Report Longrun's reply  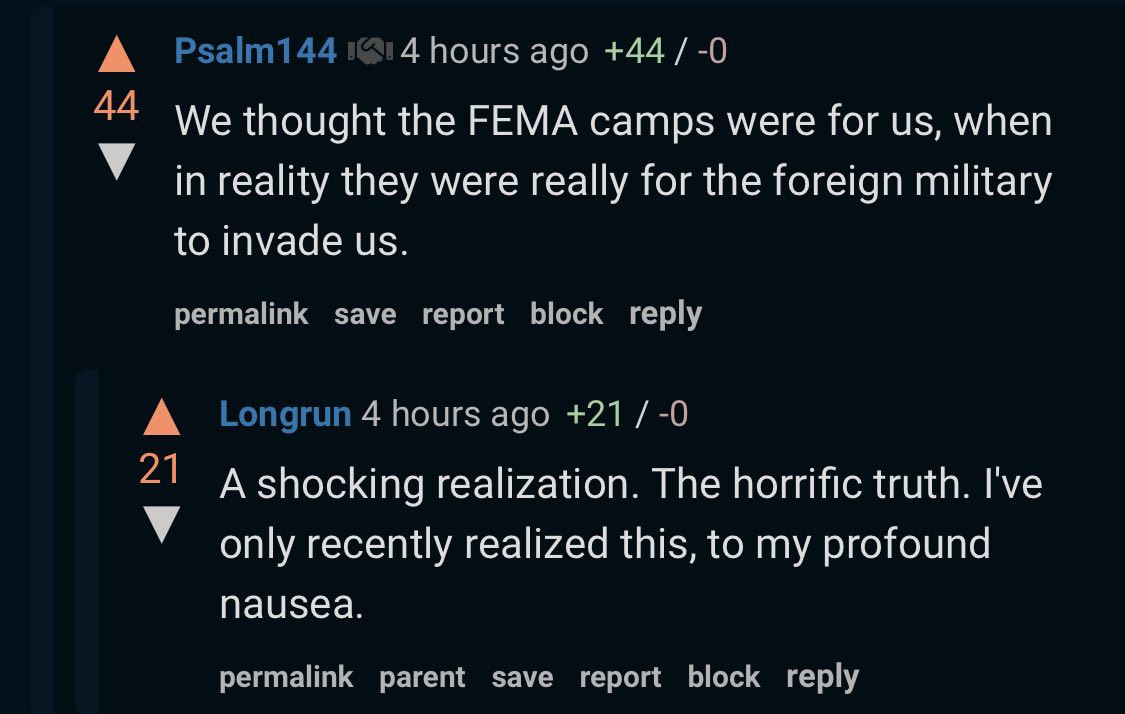pos(620,678)
